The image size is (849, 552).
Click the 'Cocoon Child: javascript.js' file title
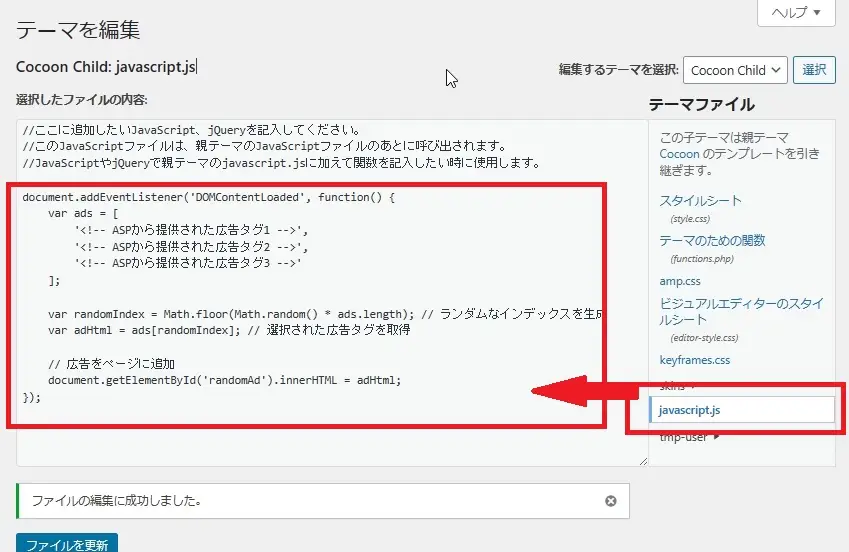point(106,67)
